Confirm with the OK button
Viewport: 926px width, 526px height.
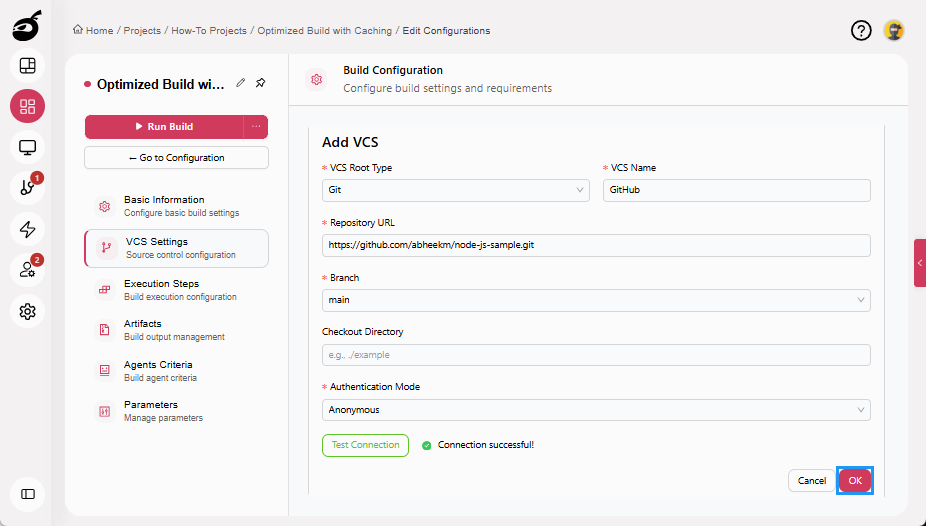pyautogui.click(x=855, y=481)
